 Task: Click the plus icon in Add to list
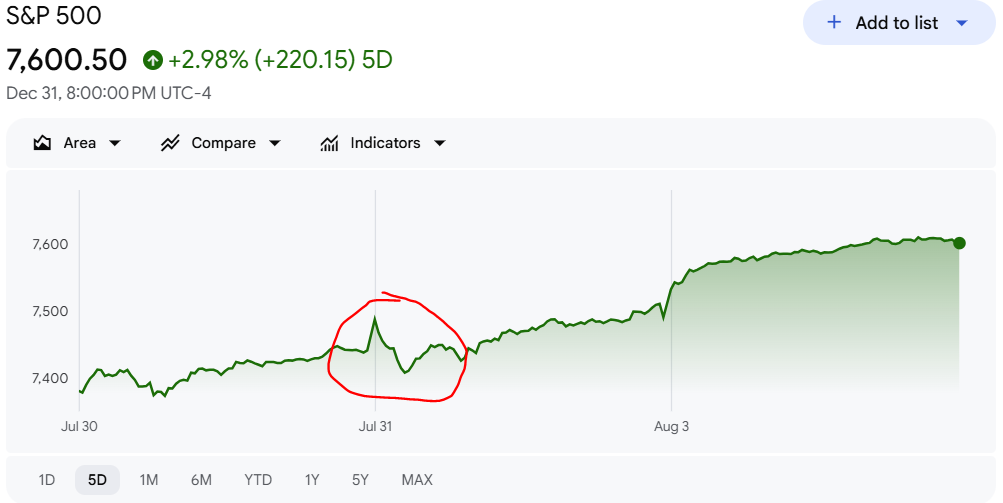834,22
